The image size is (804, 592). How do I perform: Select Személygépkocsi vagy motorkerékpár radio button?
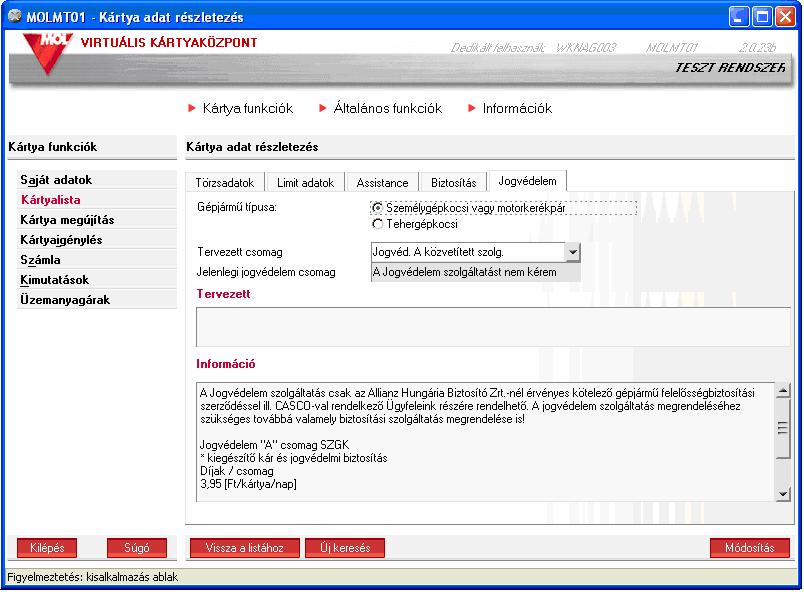pos(378,208)
